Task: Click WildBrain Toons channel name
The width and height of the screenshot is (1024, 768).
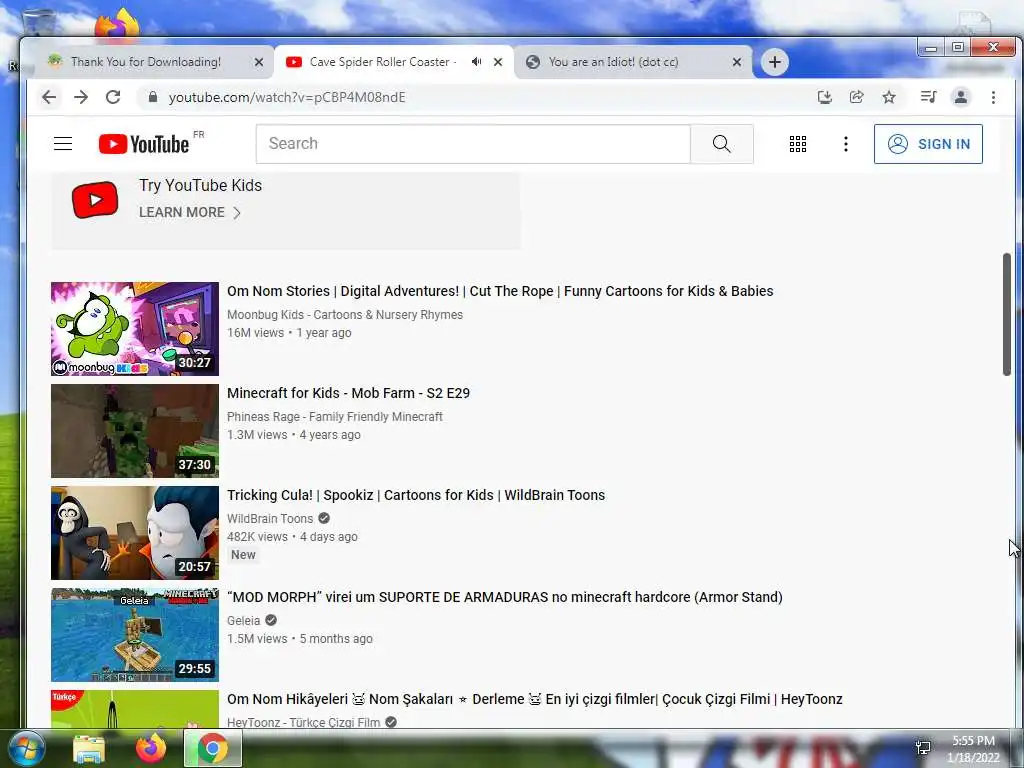Action: 270,519
